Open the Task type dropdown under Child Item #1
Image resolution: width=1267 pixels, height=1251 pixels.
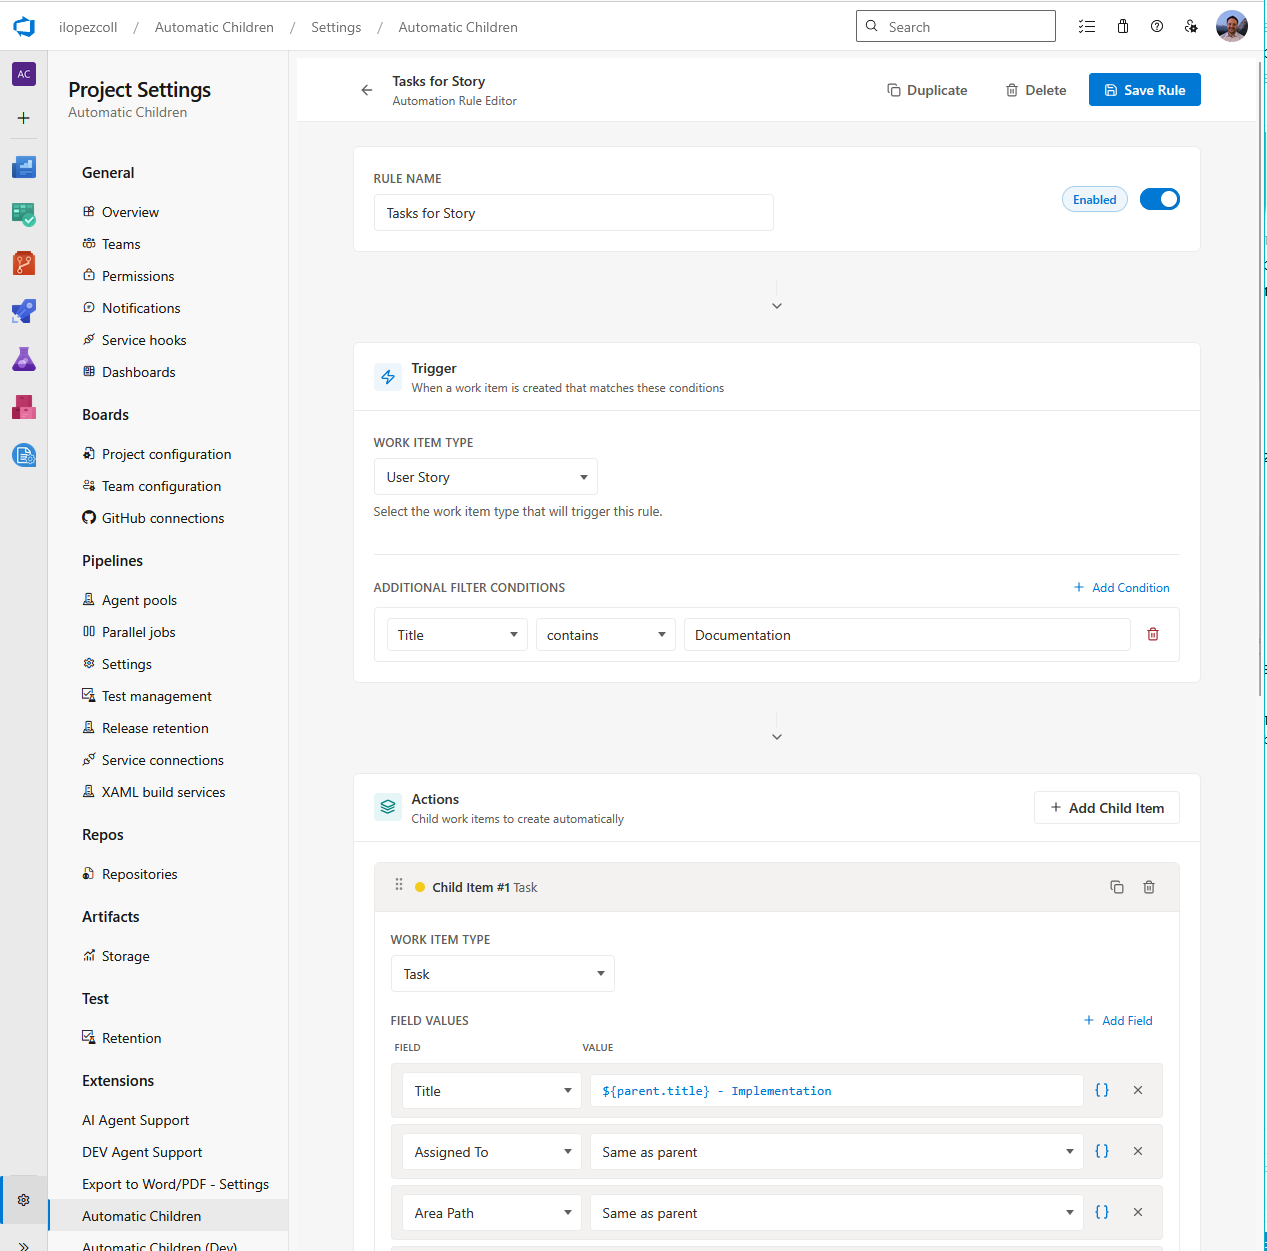(x=502, y=973)
